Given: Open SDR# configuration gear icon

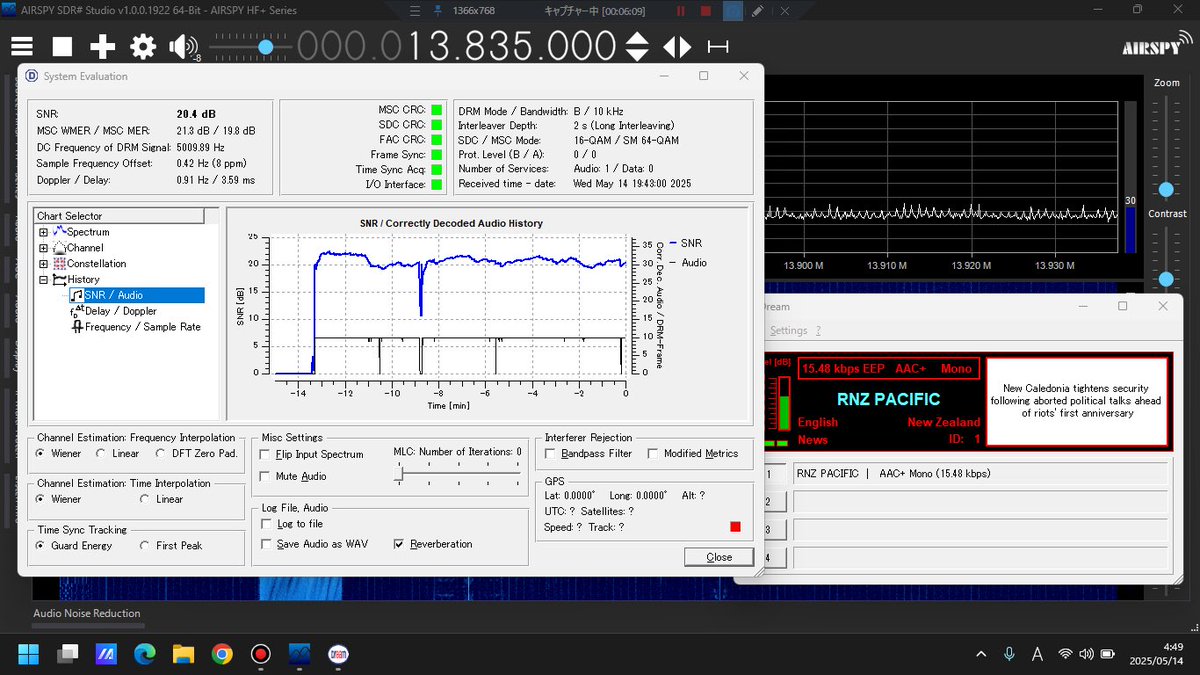Looking at the screenshot, I should point(143,46).
